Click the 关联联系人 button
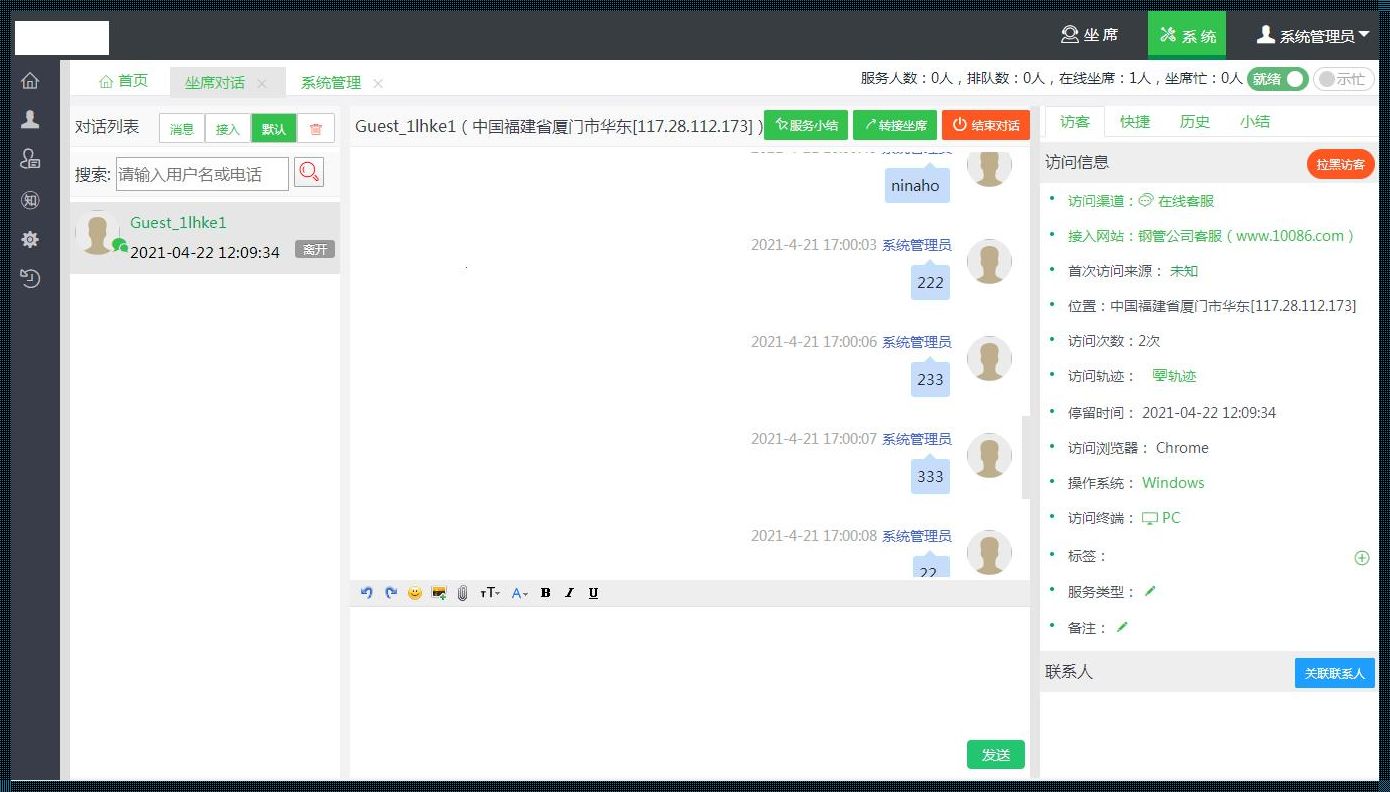Viewport: 1390px width, 792px height. click(1335, 673)
